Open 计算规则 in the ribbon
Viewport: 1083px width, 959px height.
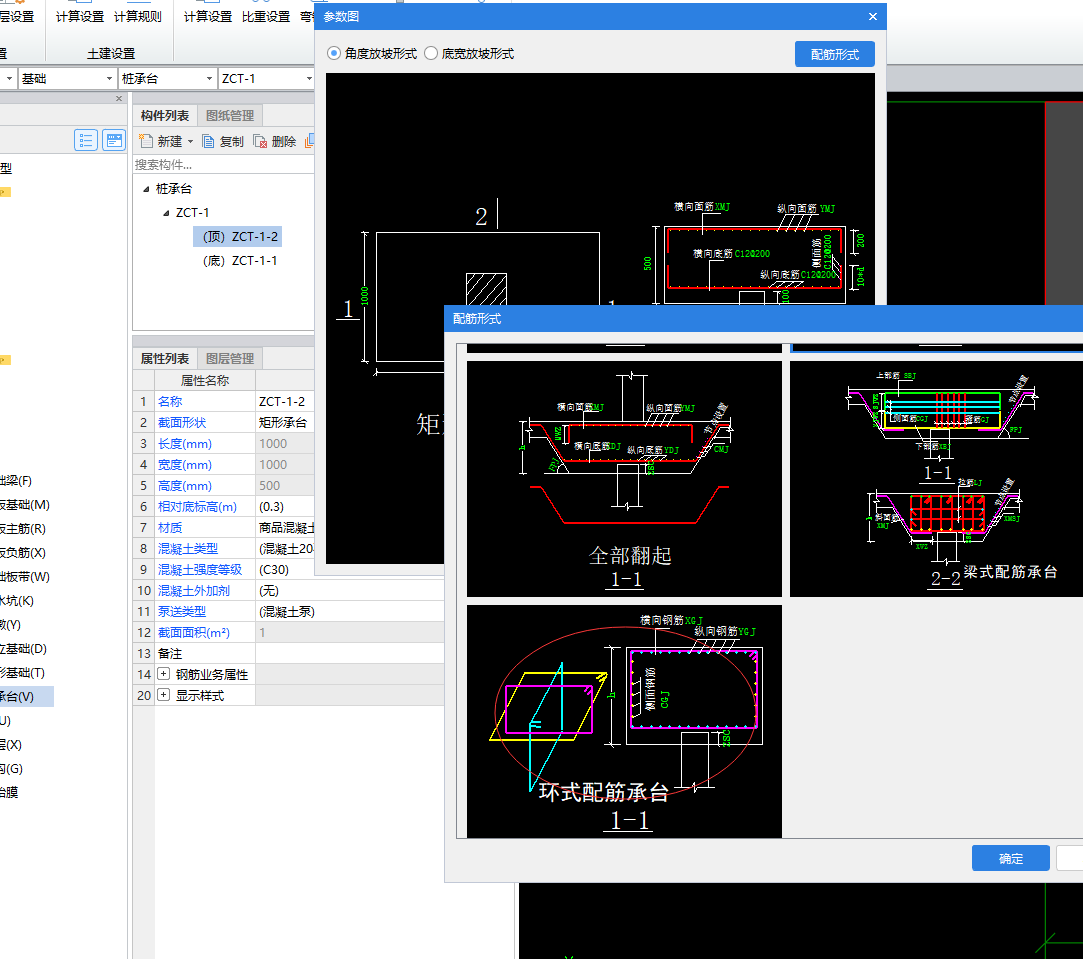tap(138, 17)
